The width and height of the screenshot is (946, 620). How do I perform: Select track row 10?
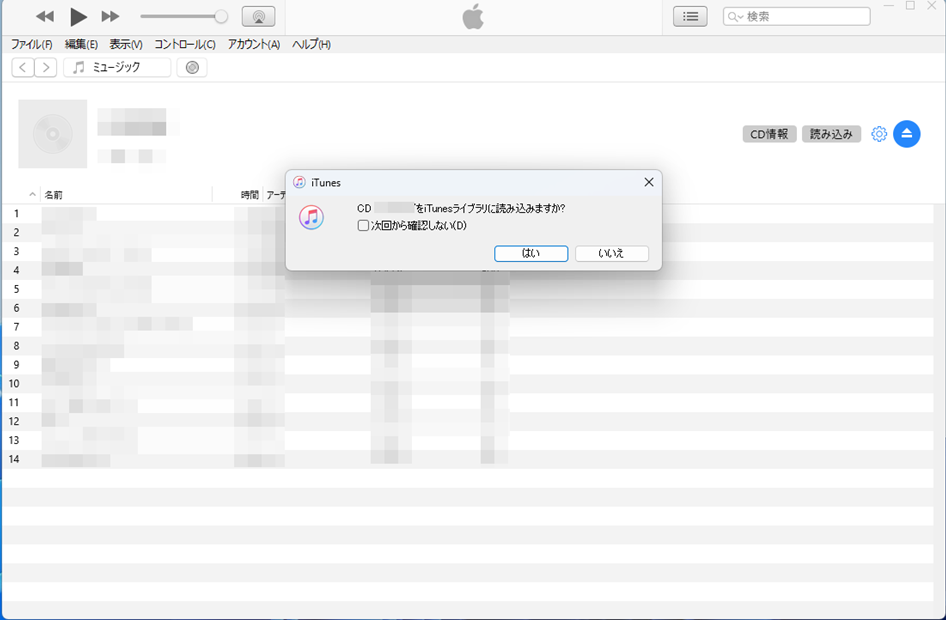coord(468,383)
